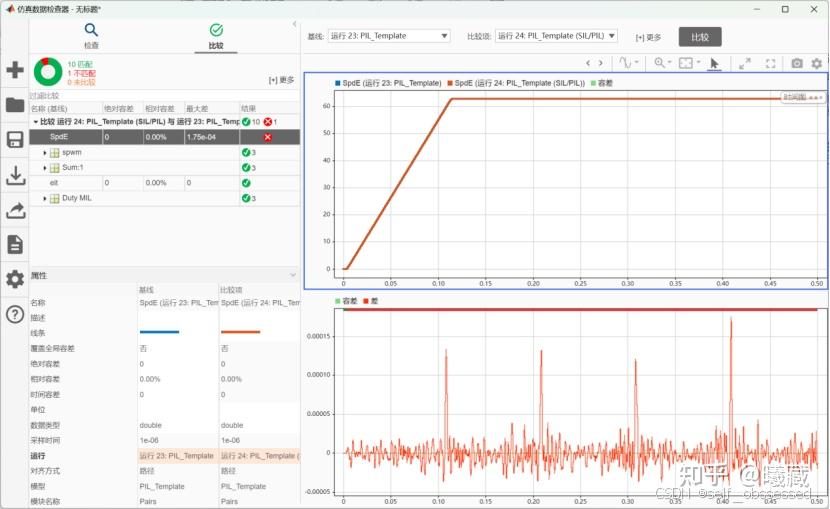Click the 比较 compare button
This screenshot has width=830, height=509.
700,37
